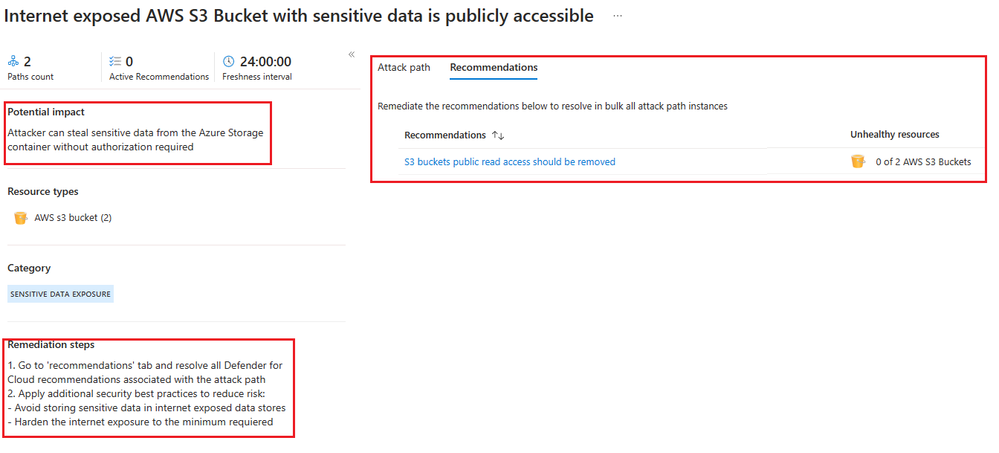Open S3 buckets public read access recommendation
The width and height of the screenshot is (999, 453).
coord(510,162)
